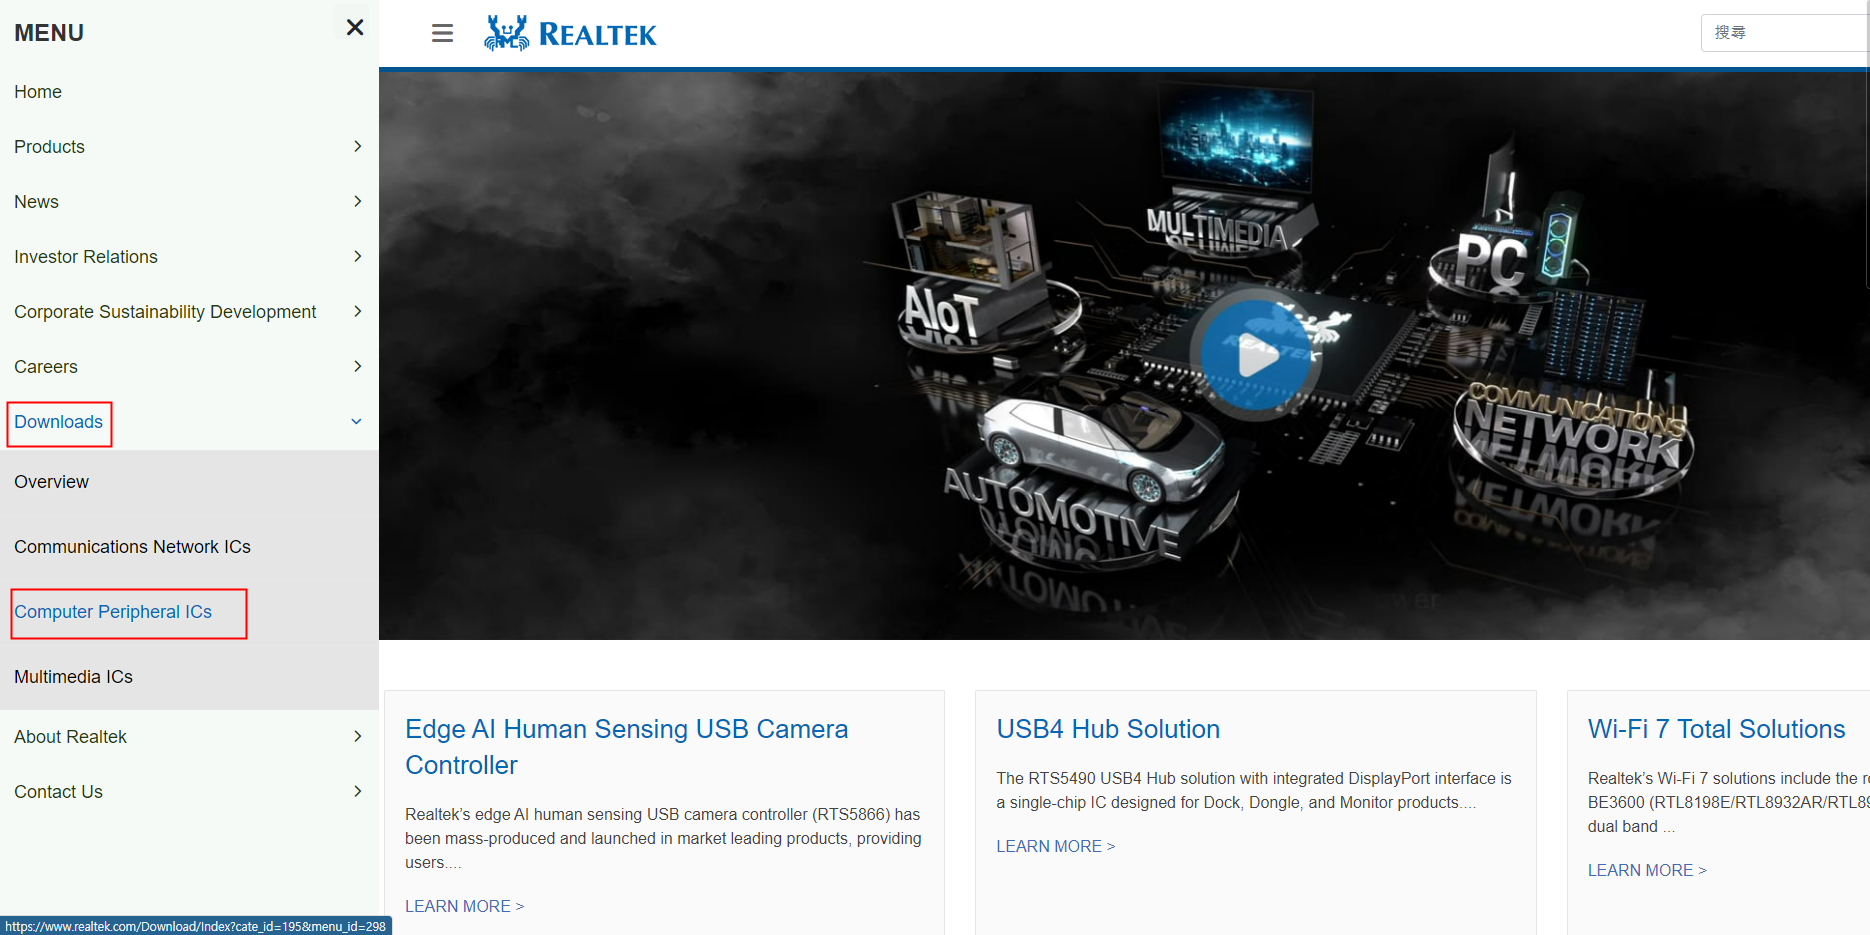Open Communications Network ICs downloads
Viewport: 1870px width, 935px height.
point(132,547)
